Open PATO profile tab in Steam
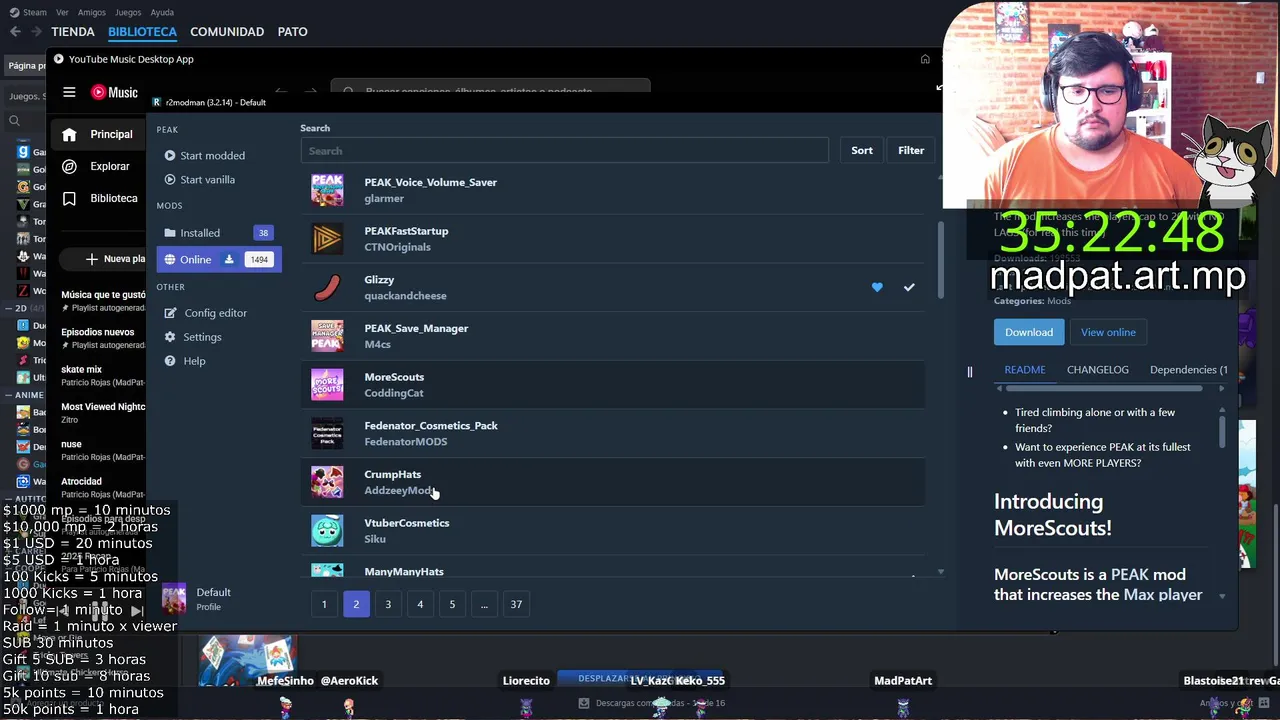The height and width of the screenshot is (720, 1280). coord(292,32)
